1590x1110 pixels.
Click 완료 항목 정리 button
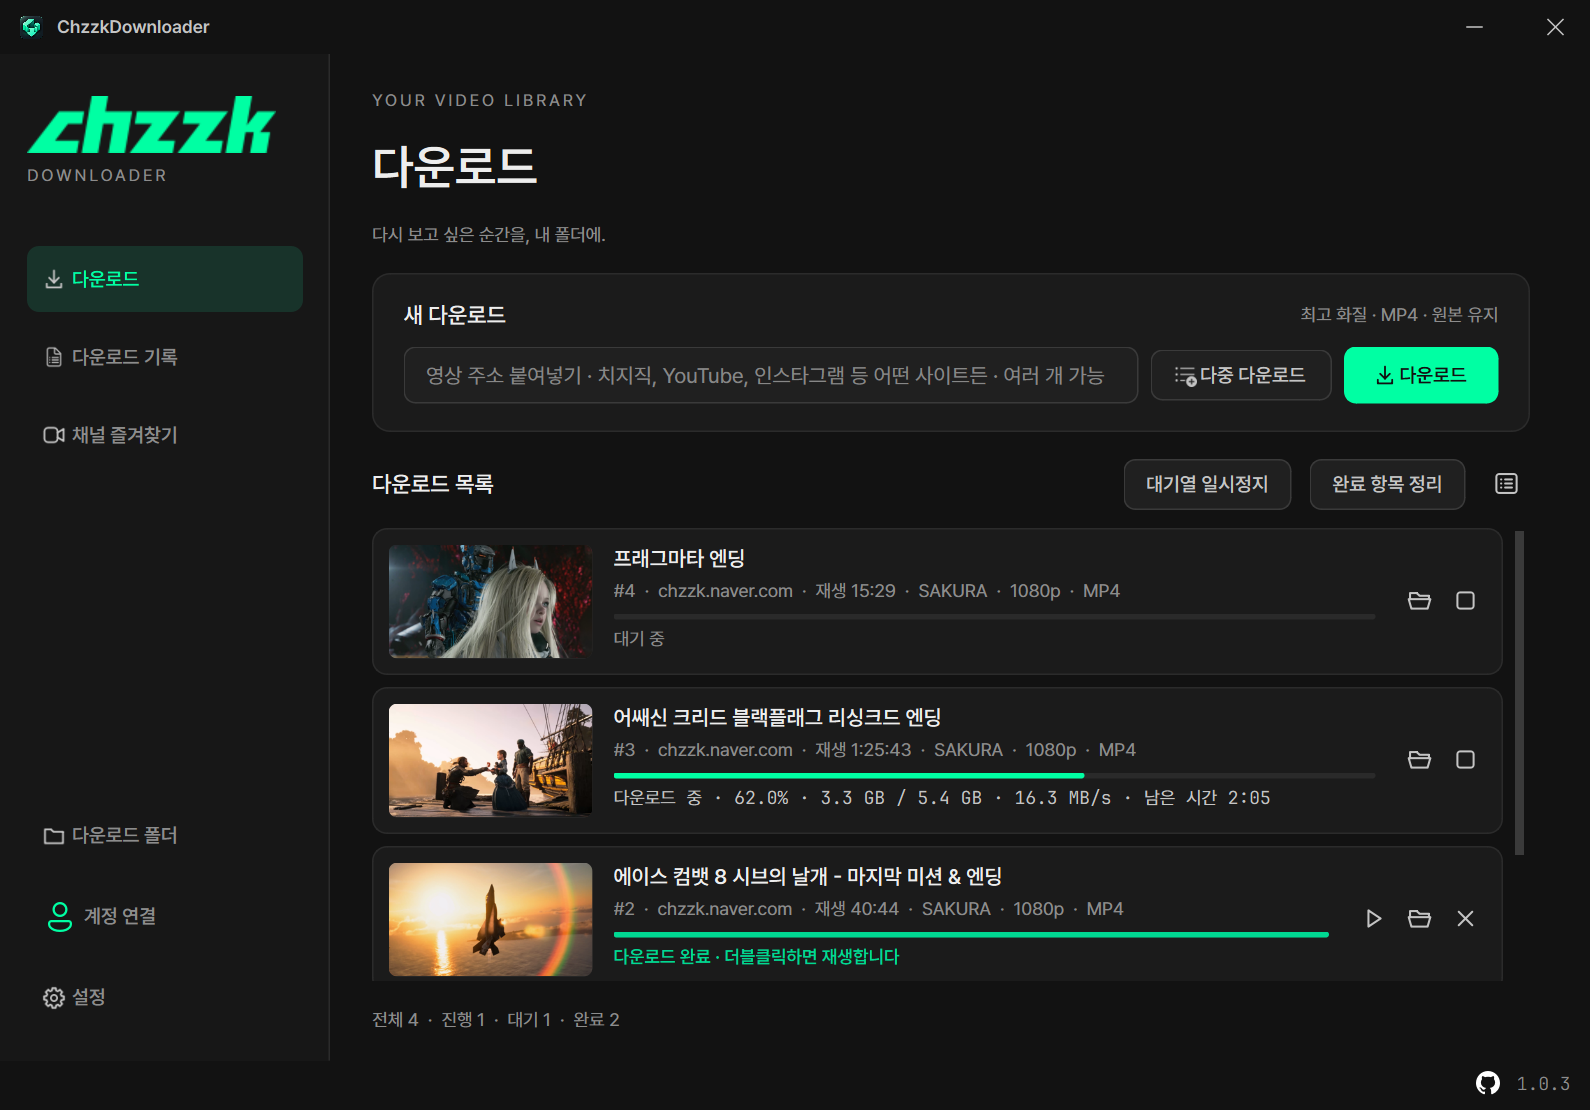pos(1387,484)
